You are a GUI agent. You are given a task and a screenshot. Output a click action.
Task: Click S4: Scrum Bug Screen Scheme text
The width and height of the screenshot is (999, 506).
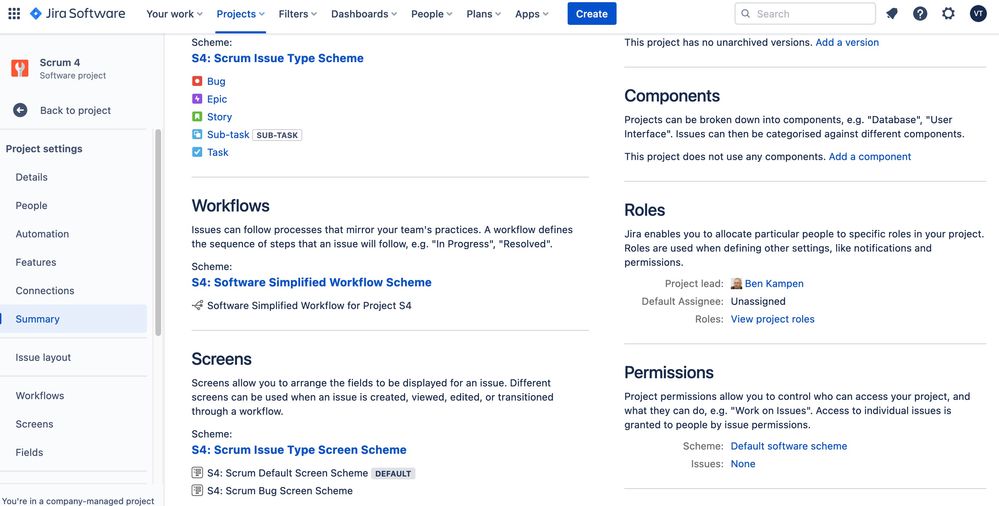tap(280, 491)
